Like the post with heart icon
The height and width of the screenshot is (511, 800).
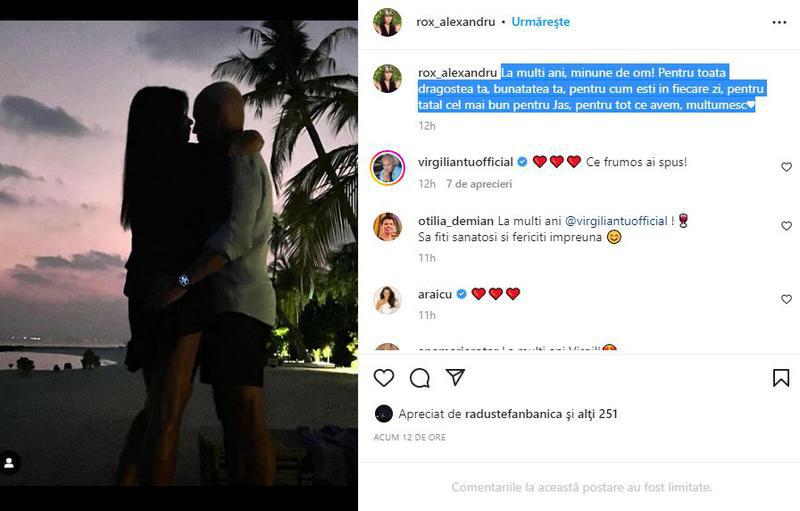[384, 378]
